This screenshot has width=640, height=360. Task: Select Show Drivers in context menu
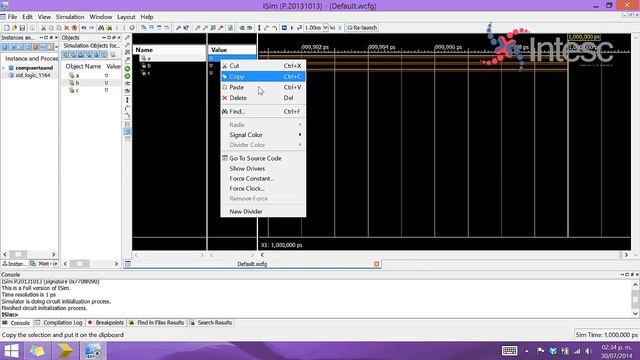coord(263,169)
